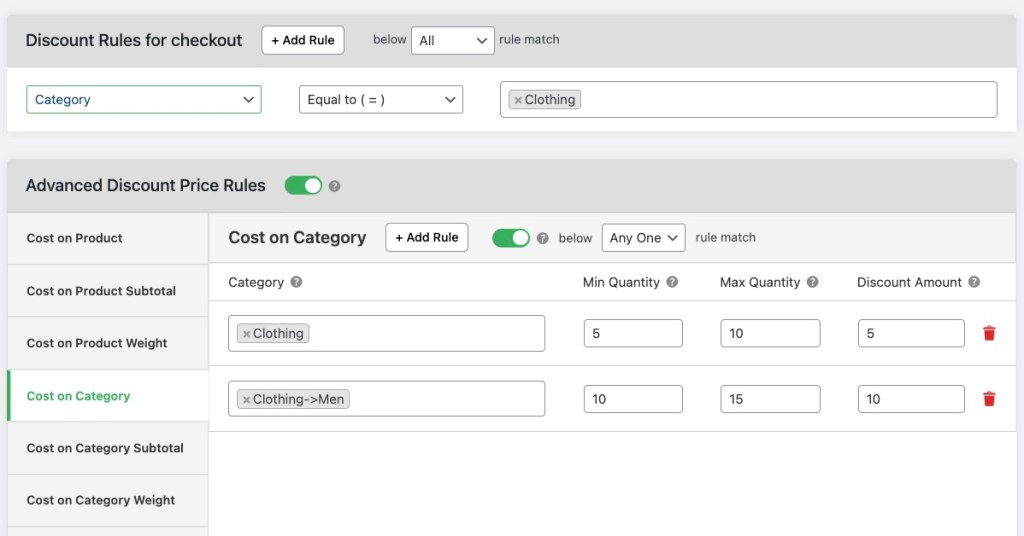Screen dimensions: 1024x536
Task: Remove Clothing tag in checkout rule
Action: point(517,100)
